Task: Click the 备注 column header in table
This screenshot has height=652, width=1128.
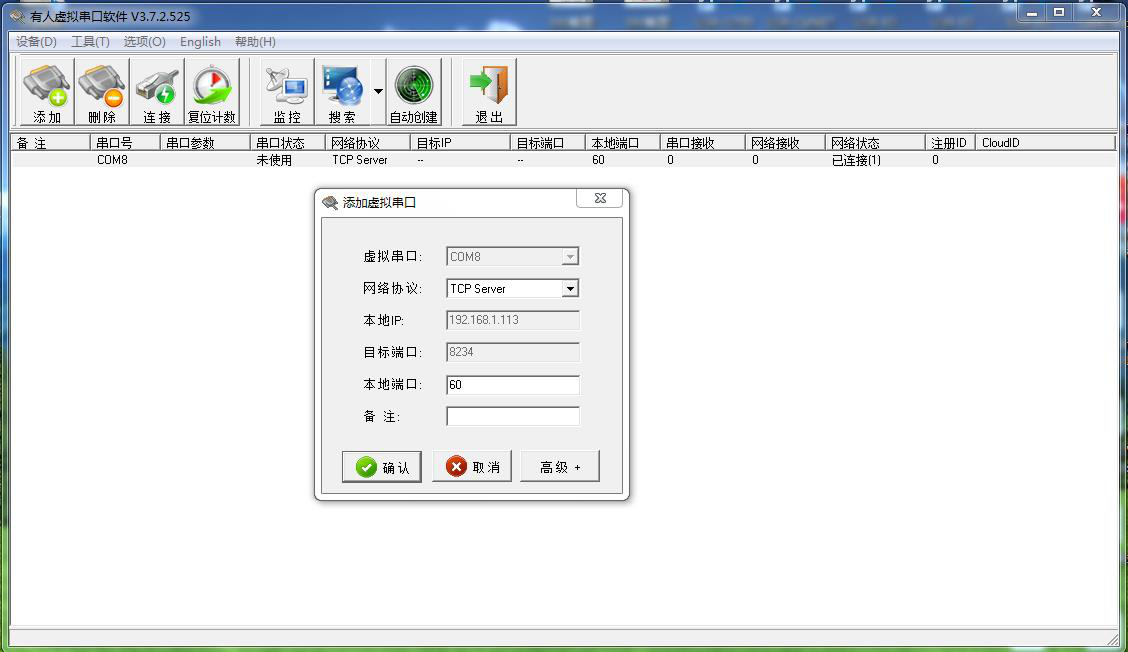Action: click(x=50, y=142)
